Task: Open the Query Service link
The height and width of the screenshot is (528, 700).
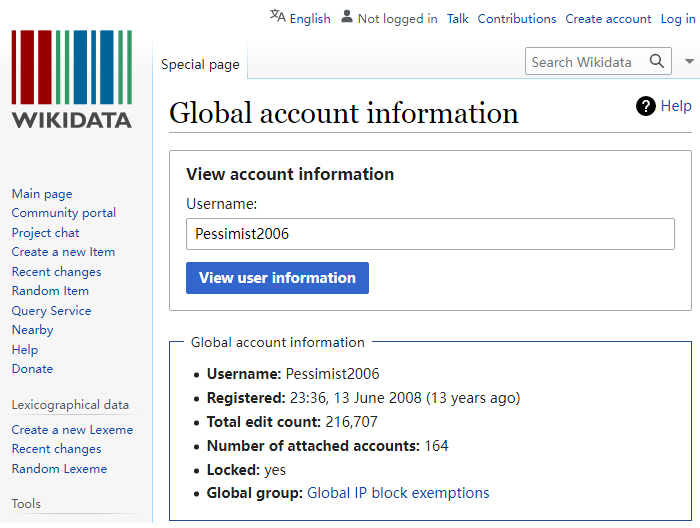Action: (51, 311)
